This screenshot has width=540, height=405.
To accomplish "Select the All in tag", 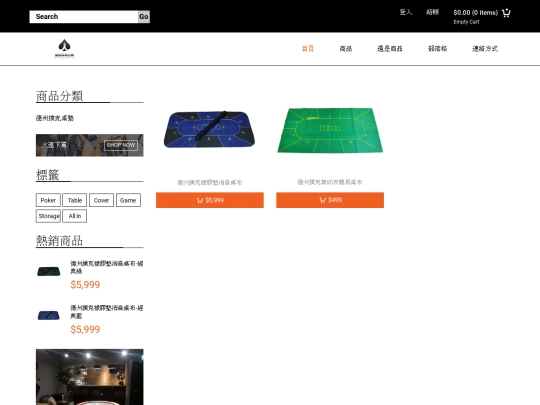I will pyautogui.click(x=74, y=216).
